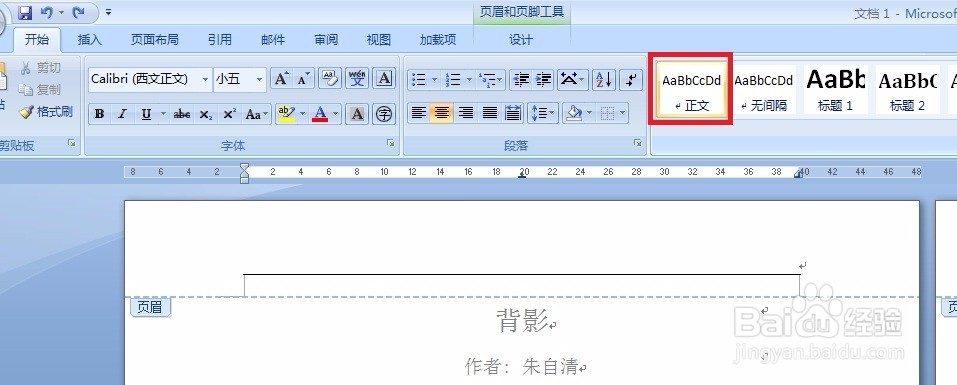Click the Align Right icon
Viewport: 957px width, 385px height.
point(465,113)
